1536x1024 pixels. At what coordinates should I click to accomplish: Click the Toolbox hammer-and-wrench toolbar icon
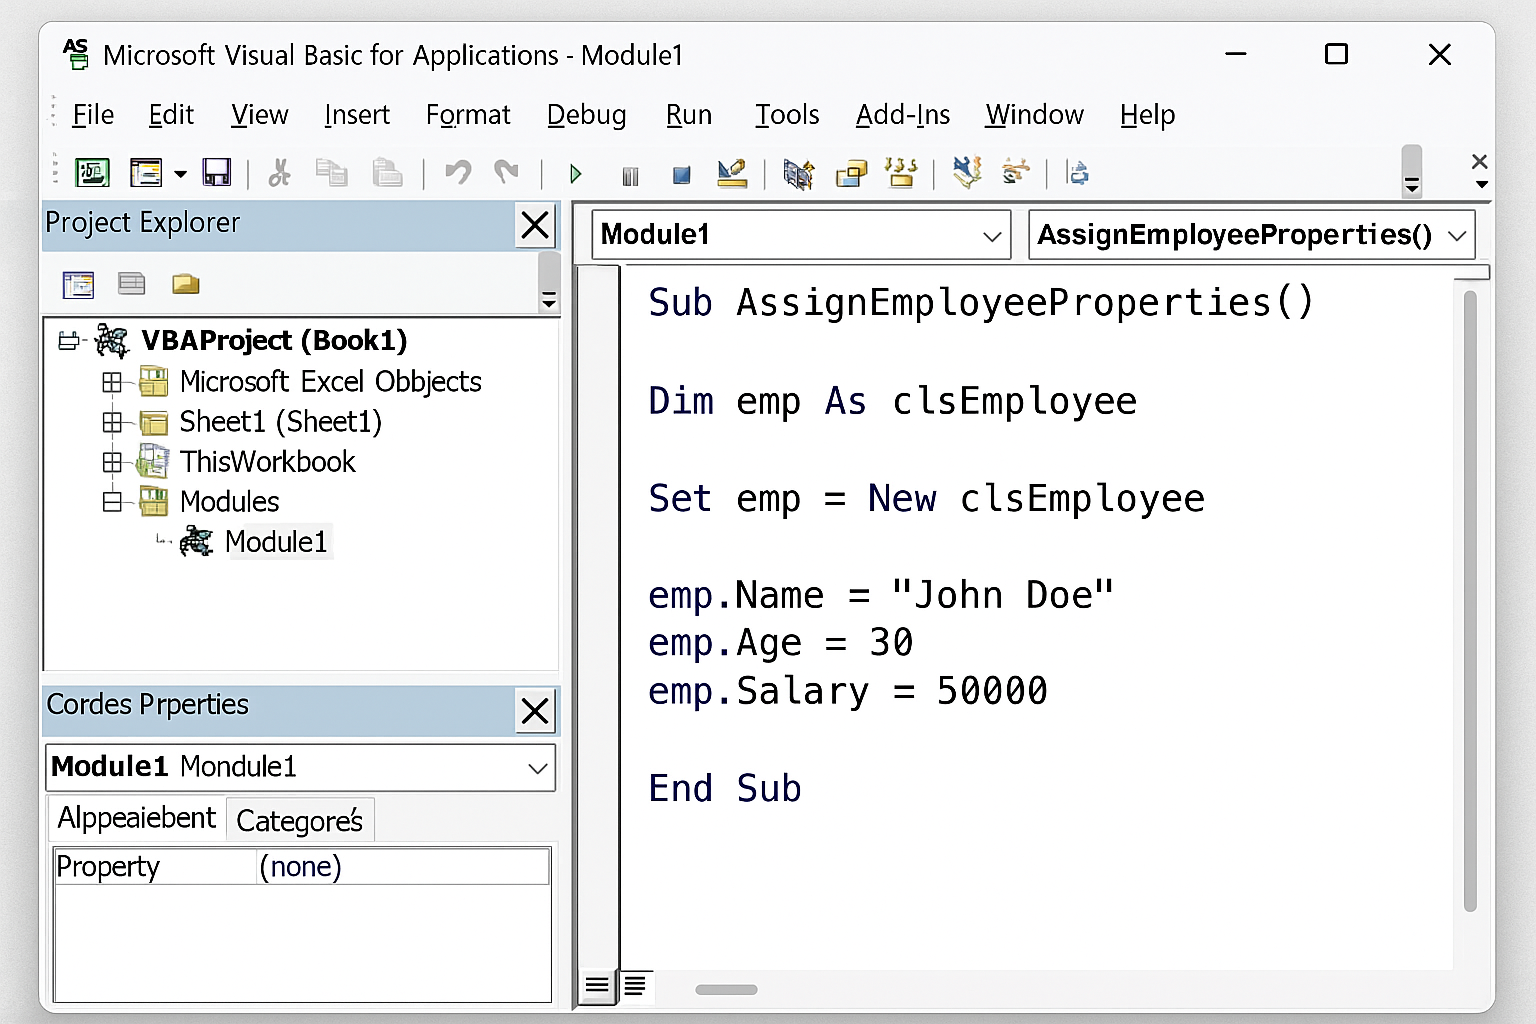967,172
